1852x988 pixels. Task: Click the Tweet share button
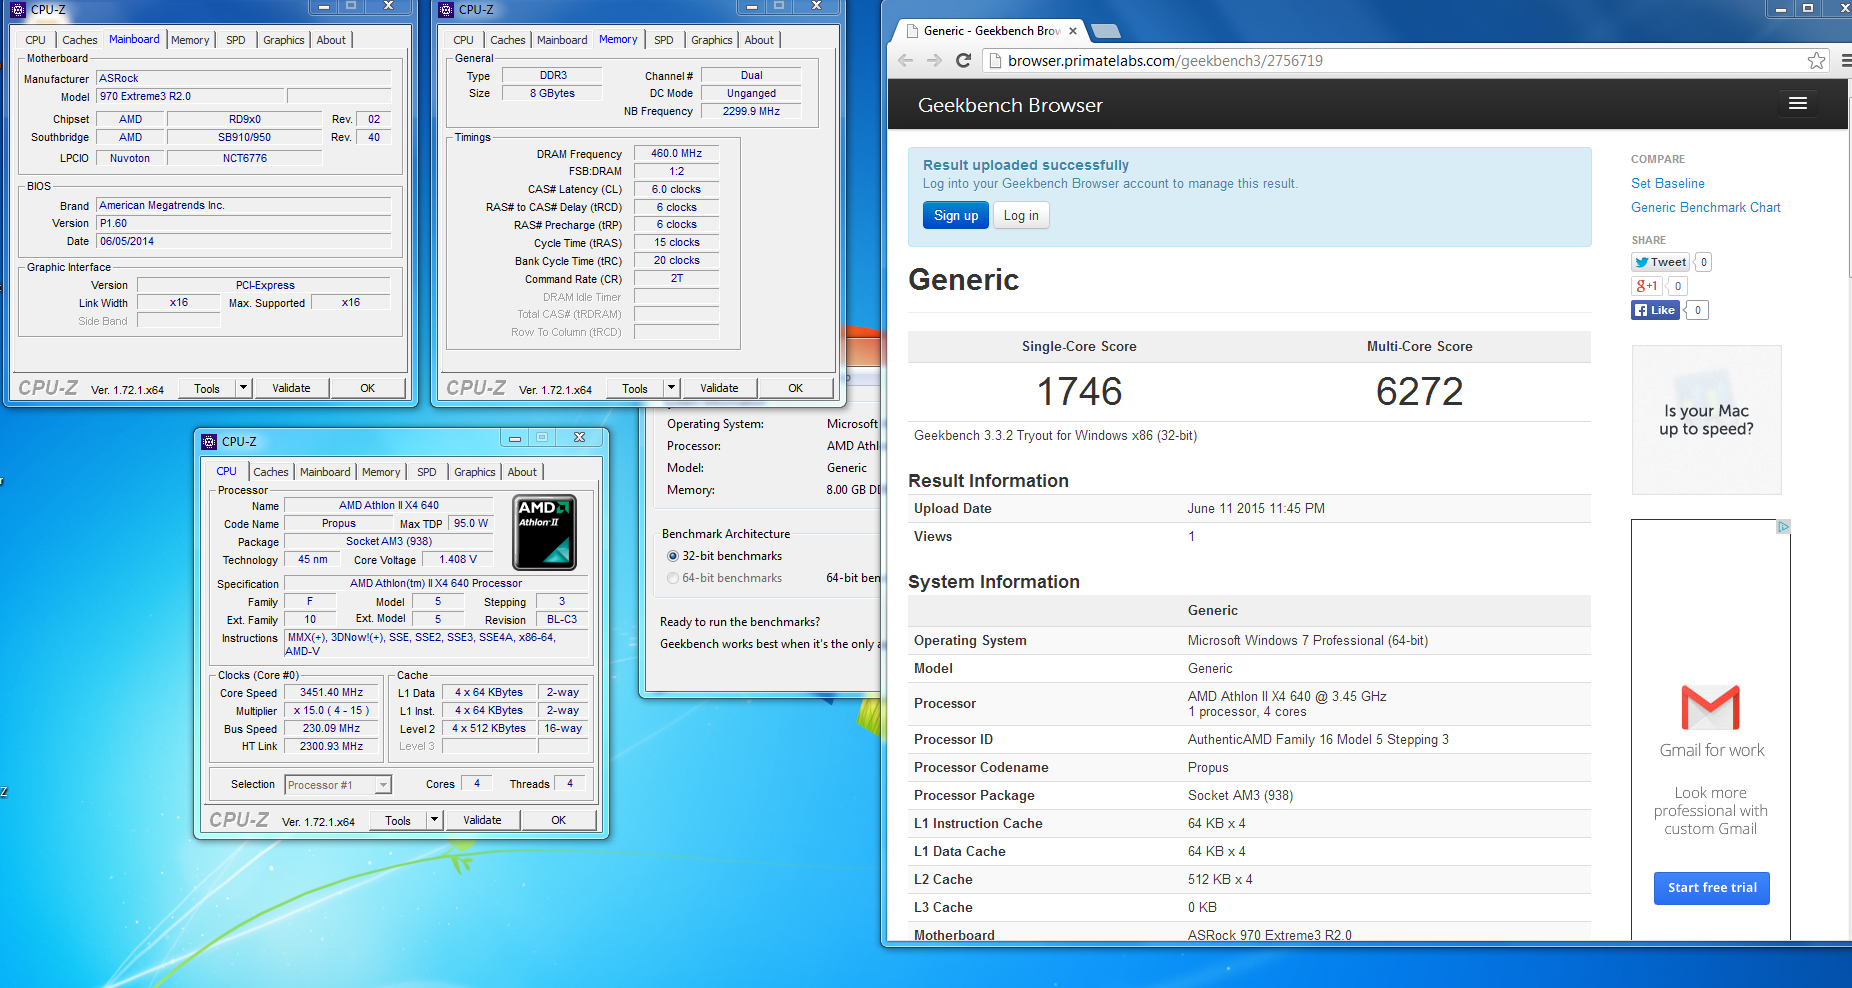pyautogui.click(x=1660, y=262)
